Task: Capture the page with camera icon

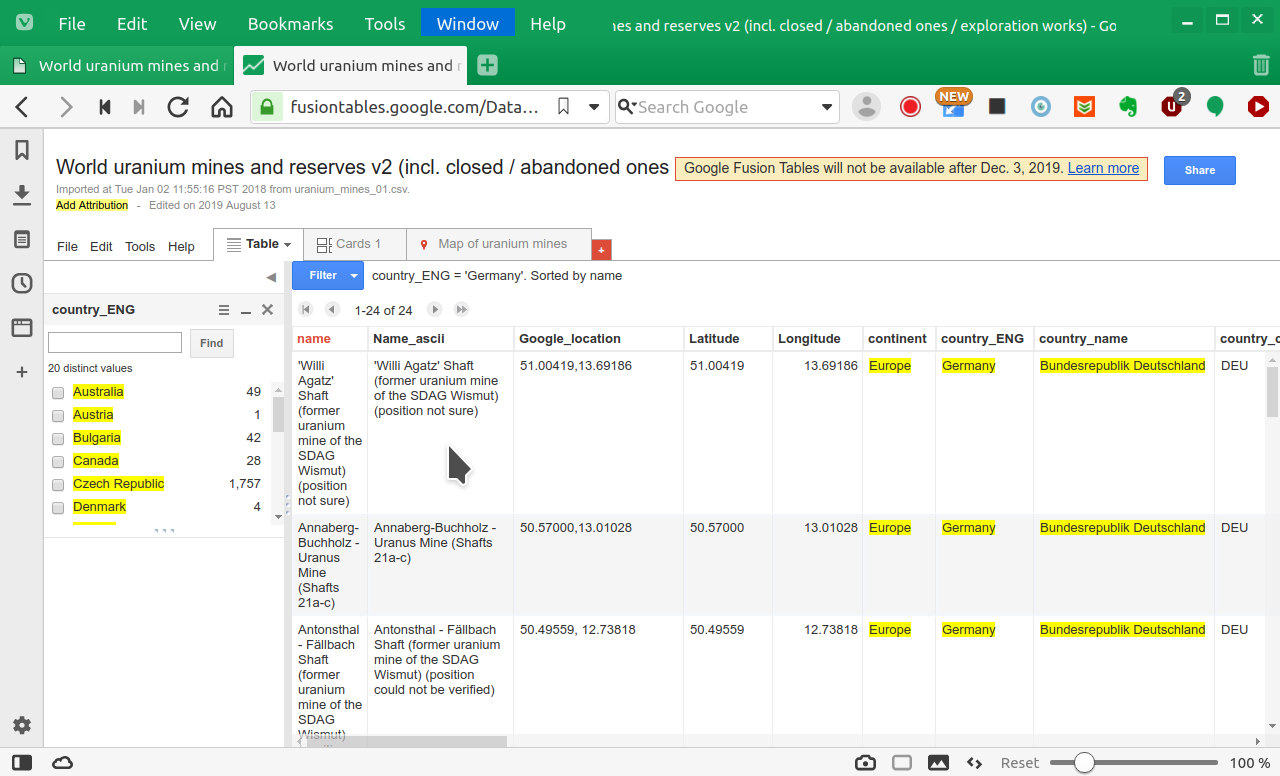Action: coord(866,763)
